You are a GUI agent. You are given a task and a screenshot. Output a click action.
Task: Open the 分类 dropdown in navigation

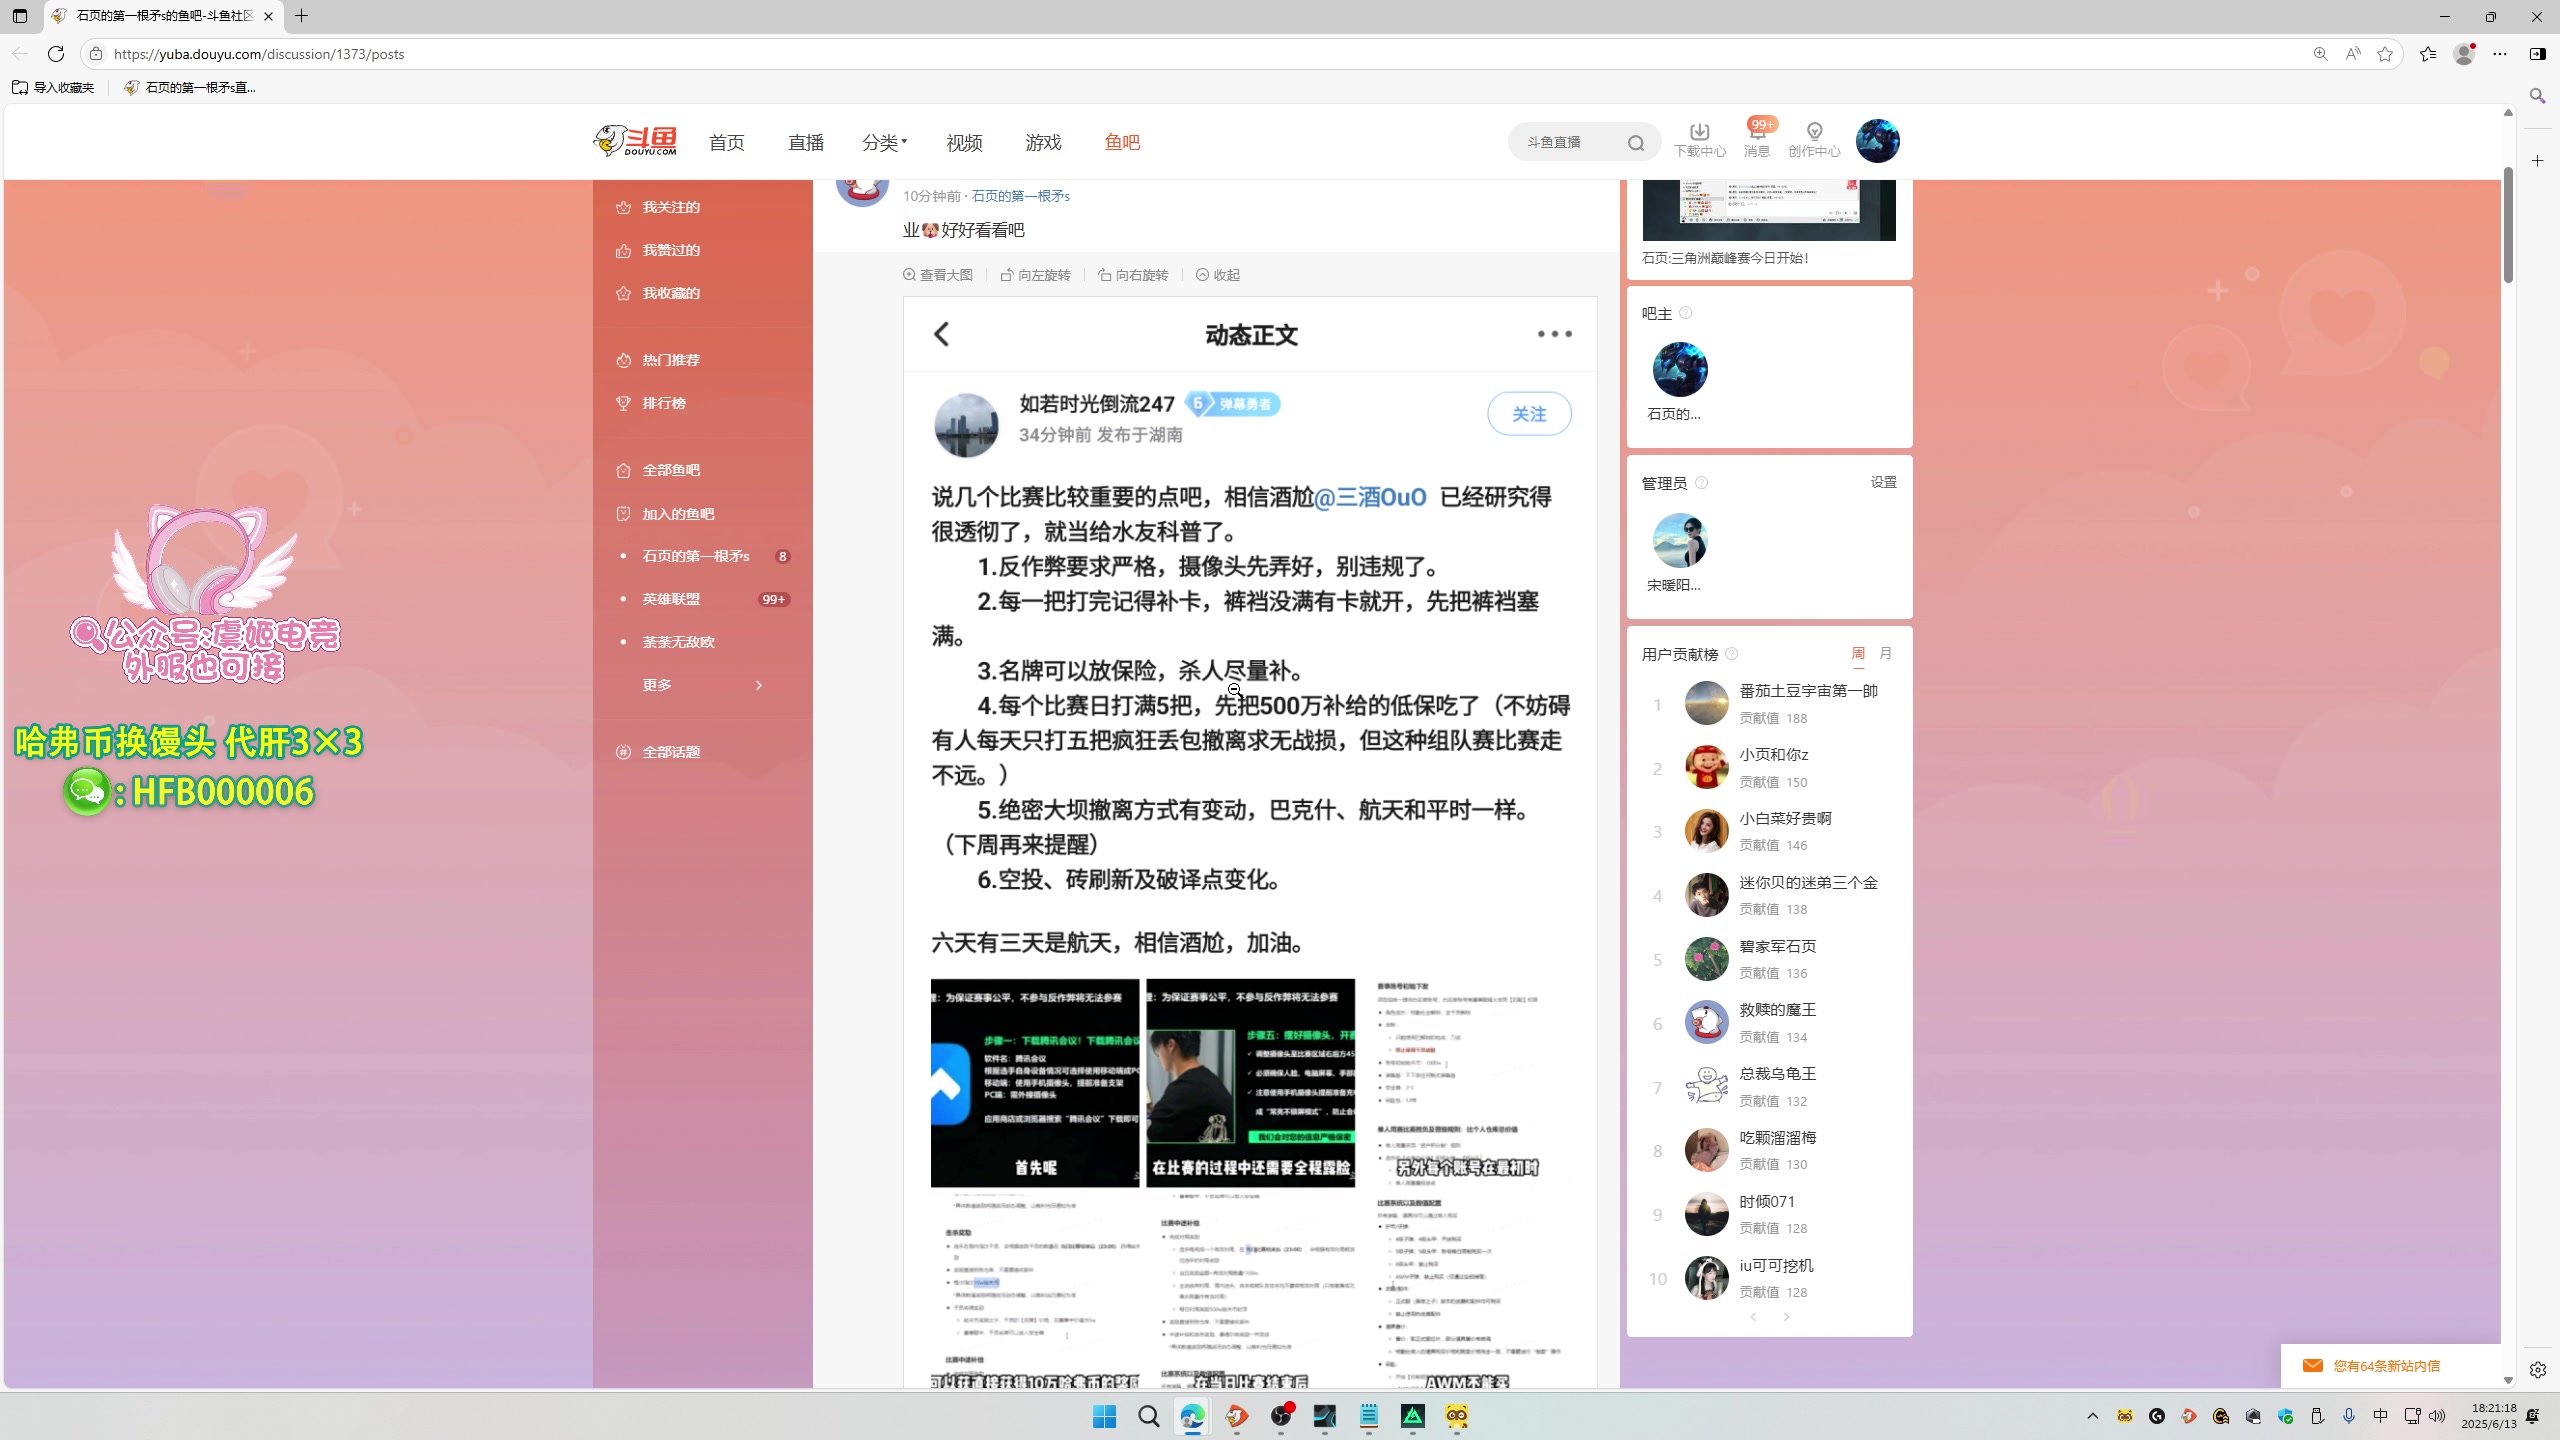click(x=884, y=143)
